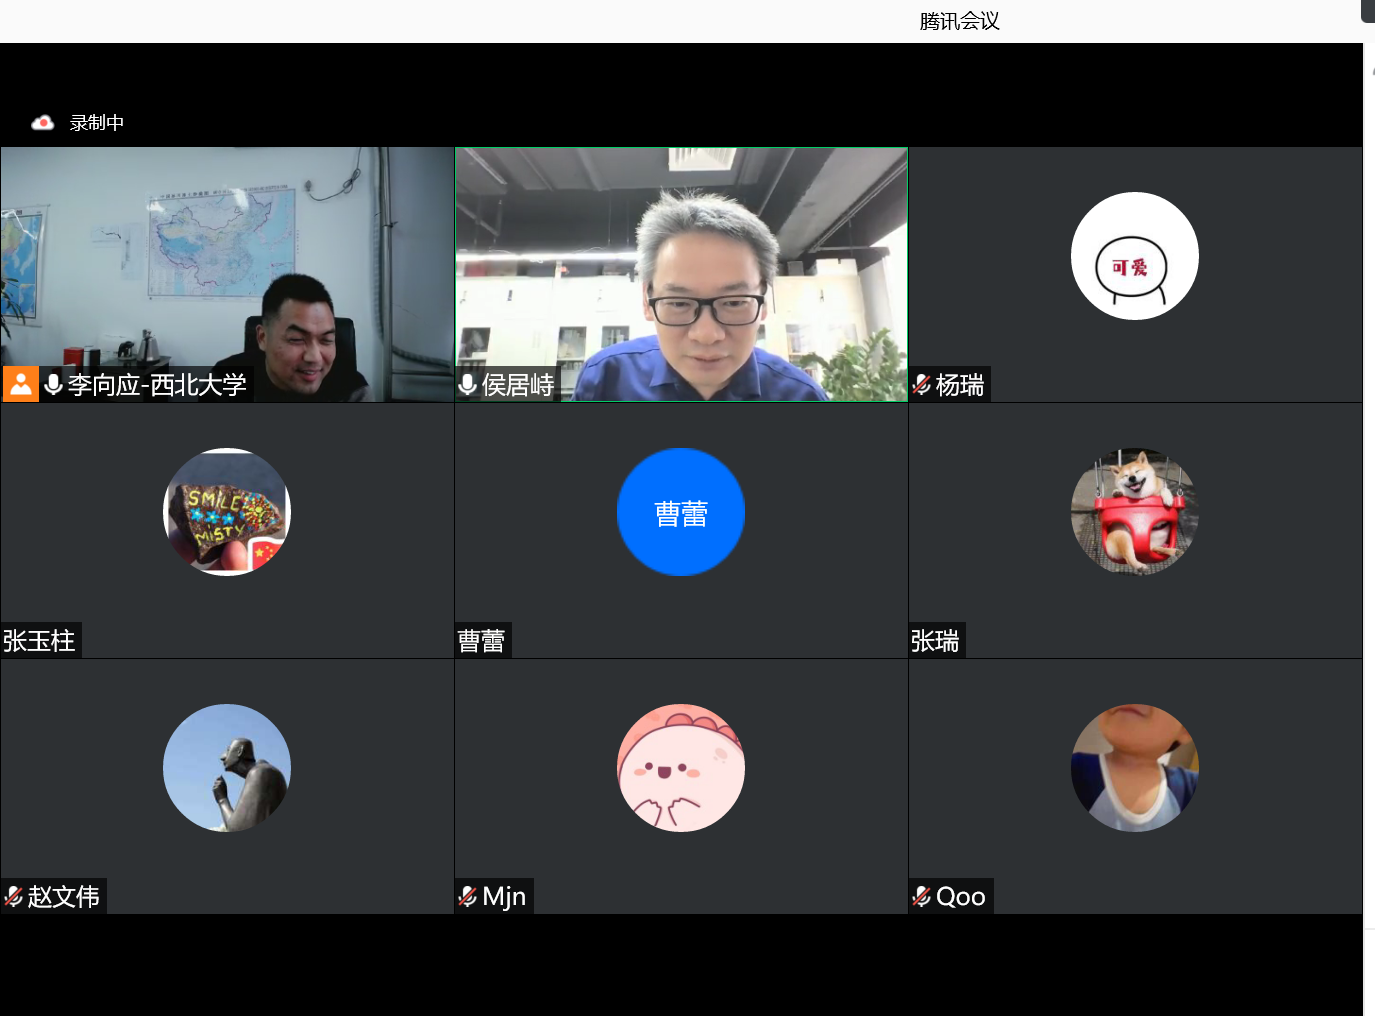Click the cloud recording indicator icon
The width and height of the screenshot is (1375, 1016).
[x=42, y=123]
